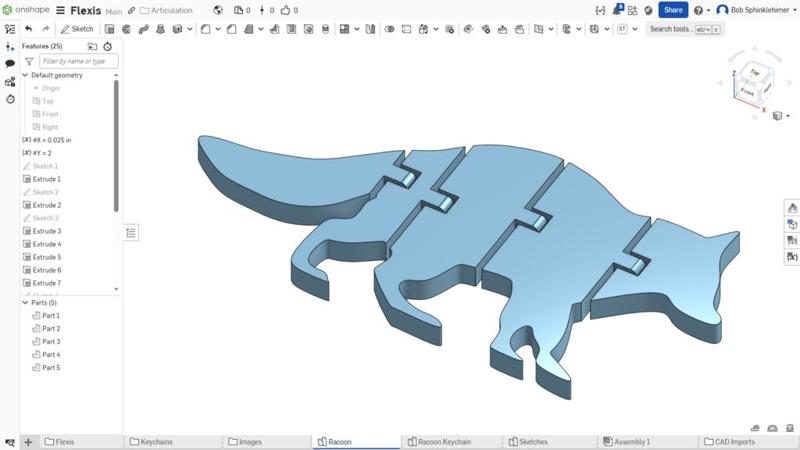This screenshot has width=800, height=450.
Task: Start a new Sketch
Action: pos(77,29)
